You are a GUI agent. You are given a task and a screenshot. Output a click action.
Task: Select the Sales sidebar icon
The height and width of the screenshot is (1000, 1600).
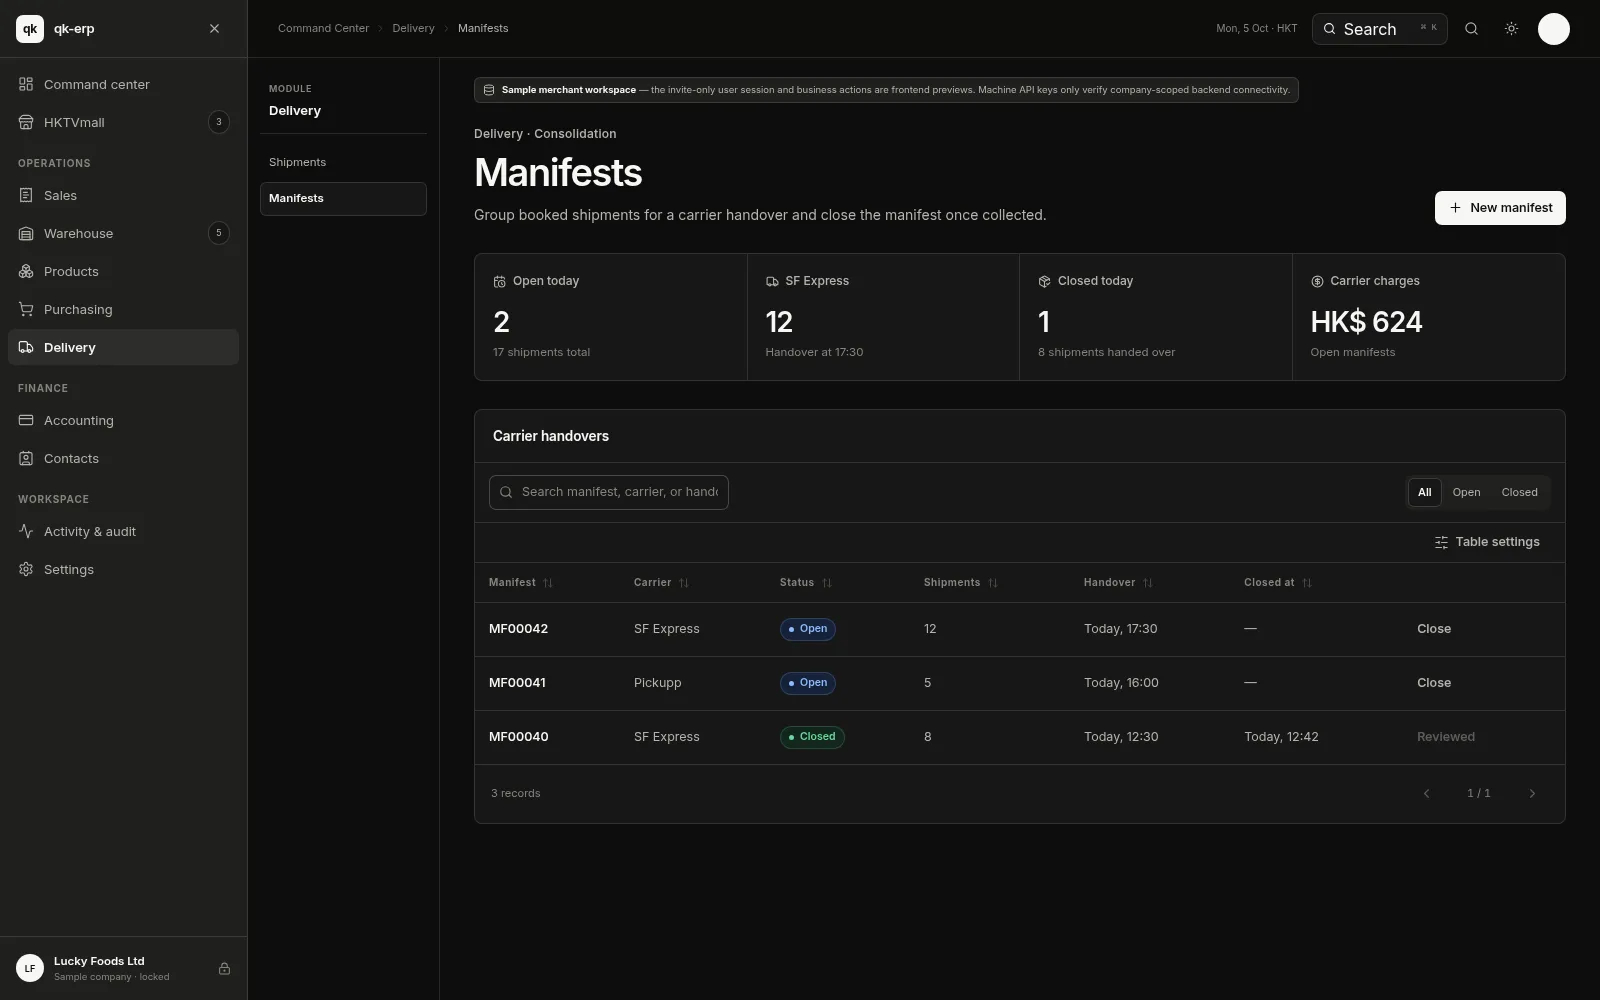click(x=26, y=195)
